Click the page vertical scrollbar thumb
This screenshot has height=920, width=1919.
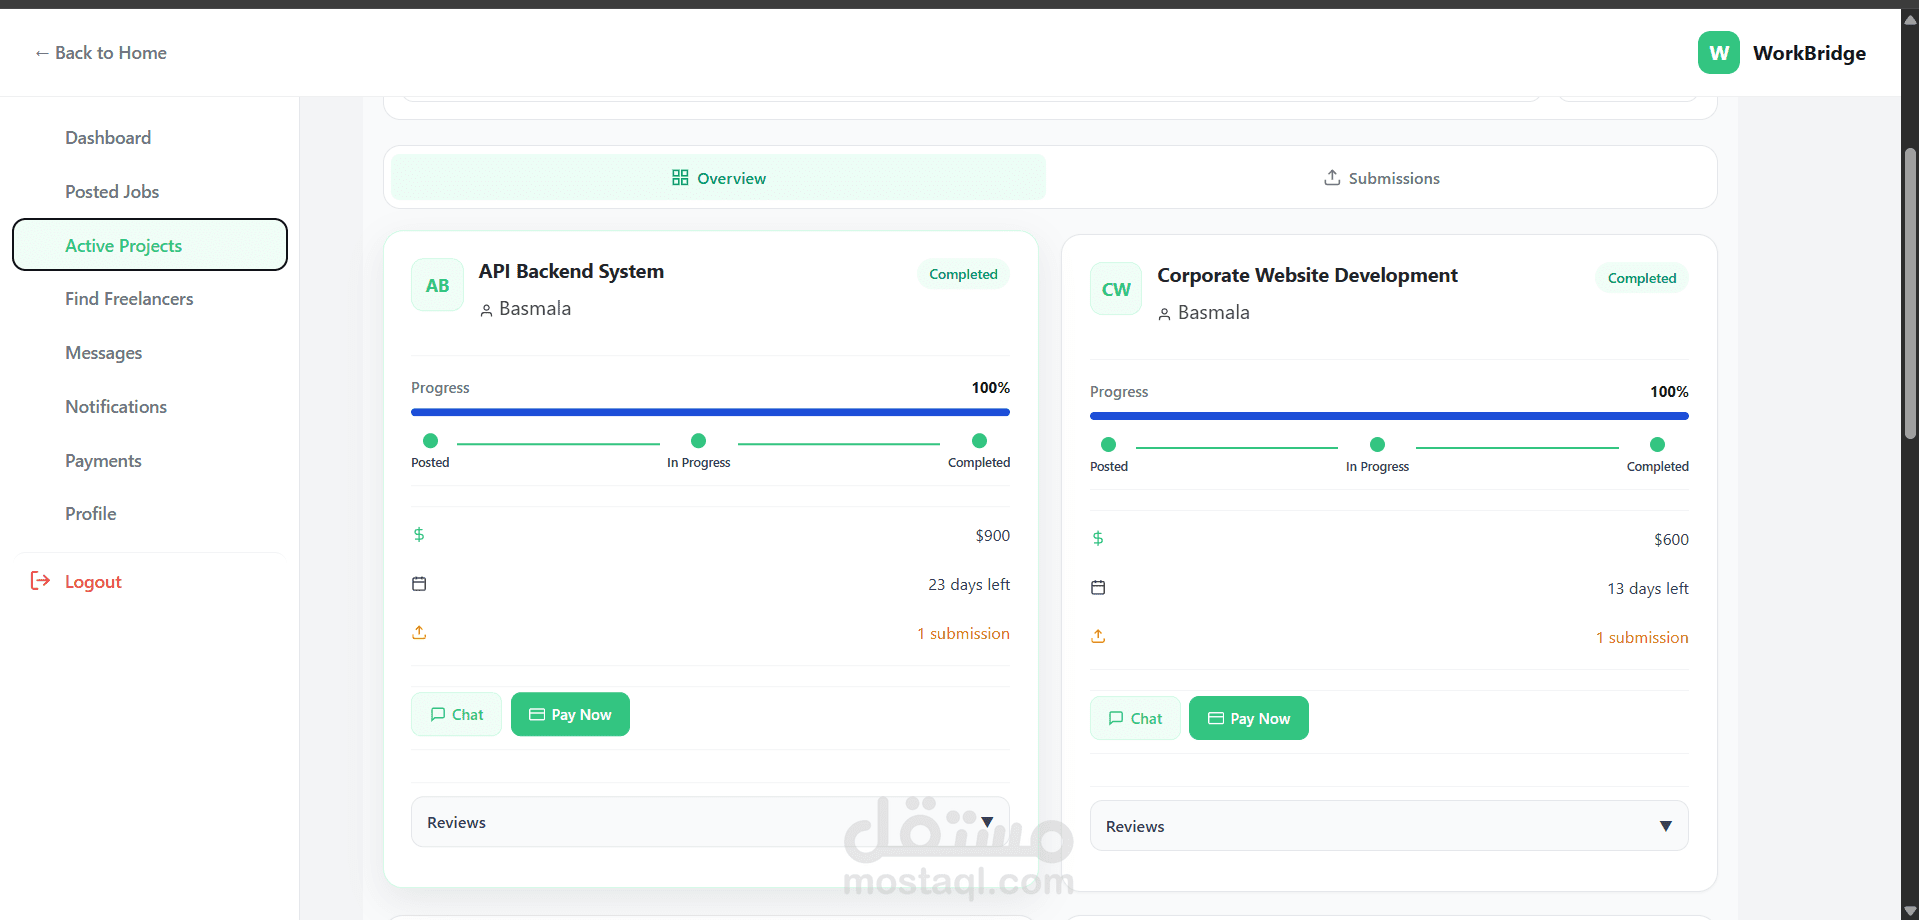[x=1910, y=293]
